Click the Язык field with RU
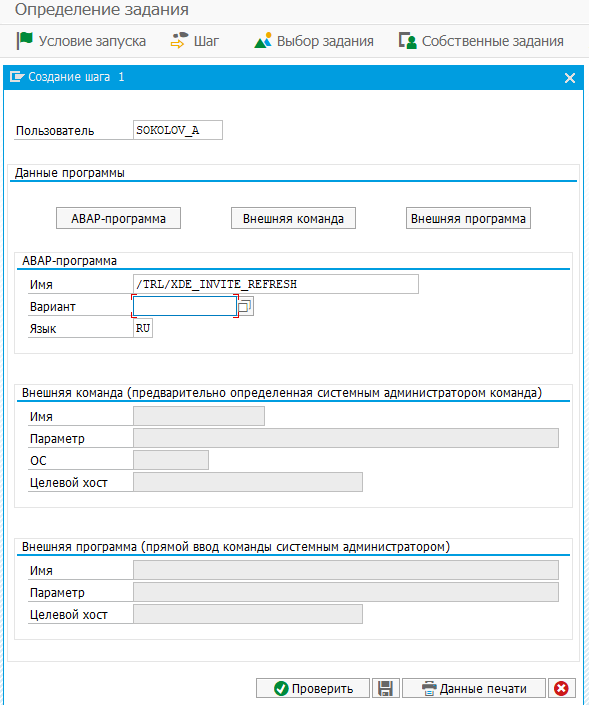589x705 pixels. point(143,328)
